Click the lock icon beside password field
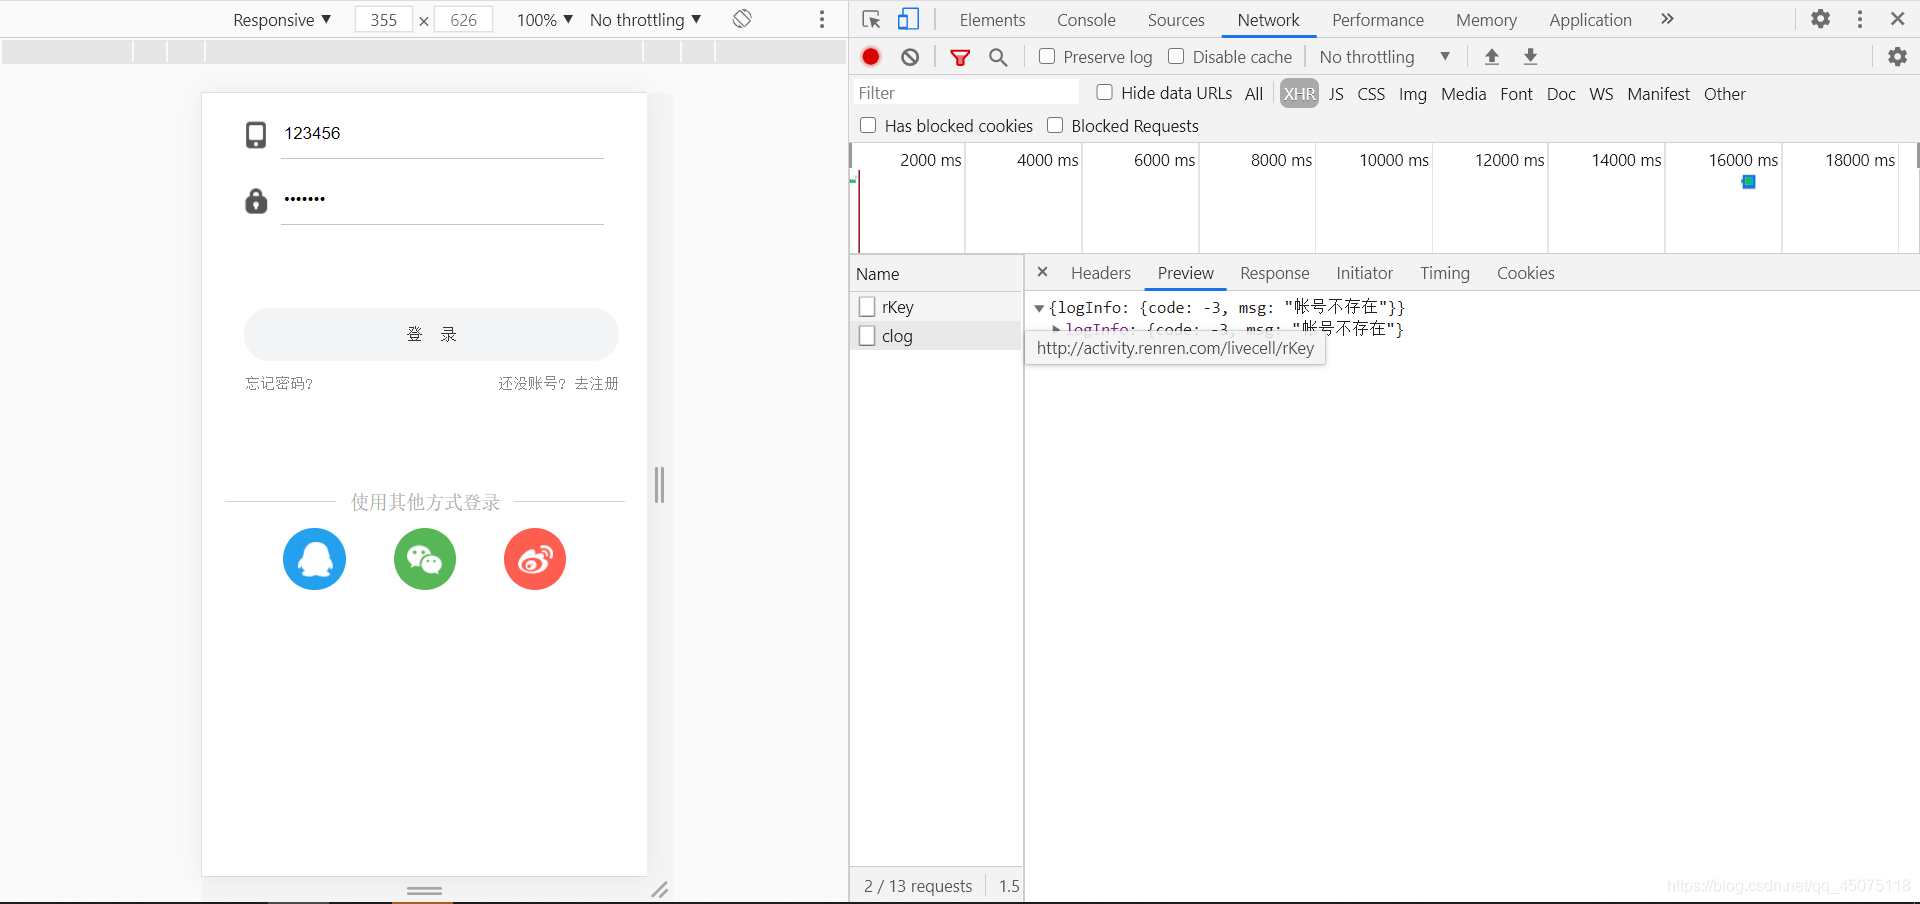Screen dimensions: 1920x904 click(x=256, y=201)
